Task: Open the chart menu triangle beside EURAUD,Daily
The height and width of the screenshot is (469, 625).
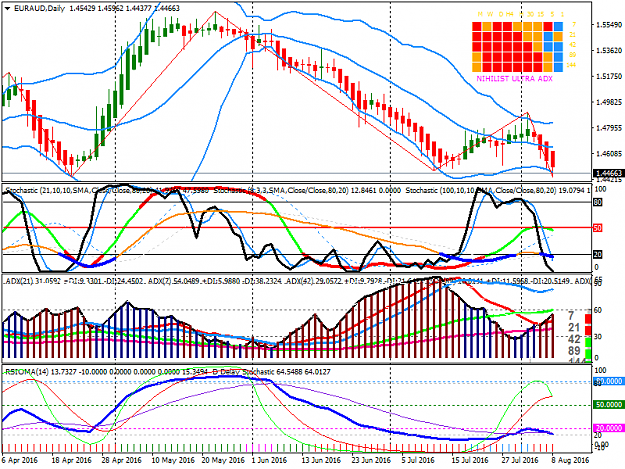Action: pos(7,8)
